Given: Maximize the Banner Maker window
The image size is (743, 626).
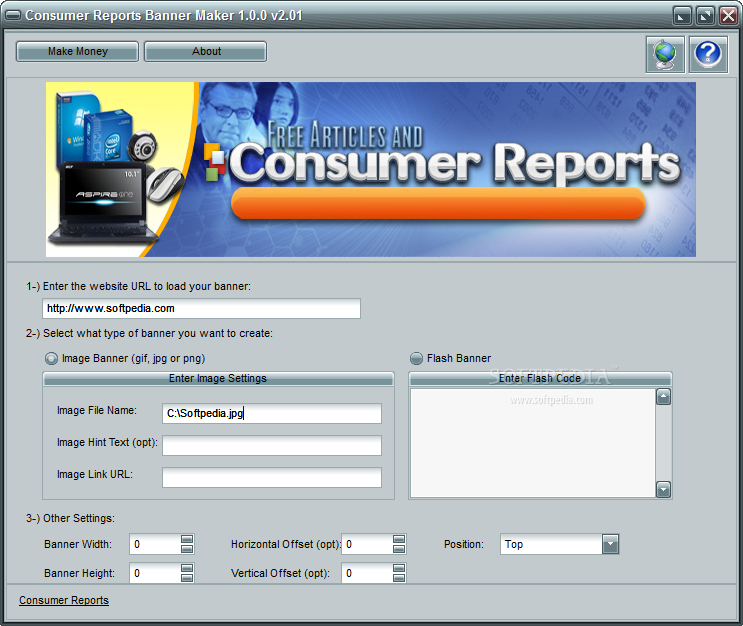Looking at the screenshot, I should 705,16.
